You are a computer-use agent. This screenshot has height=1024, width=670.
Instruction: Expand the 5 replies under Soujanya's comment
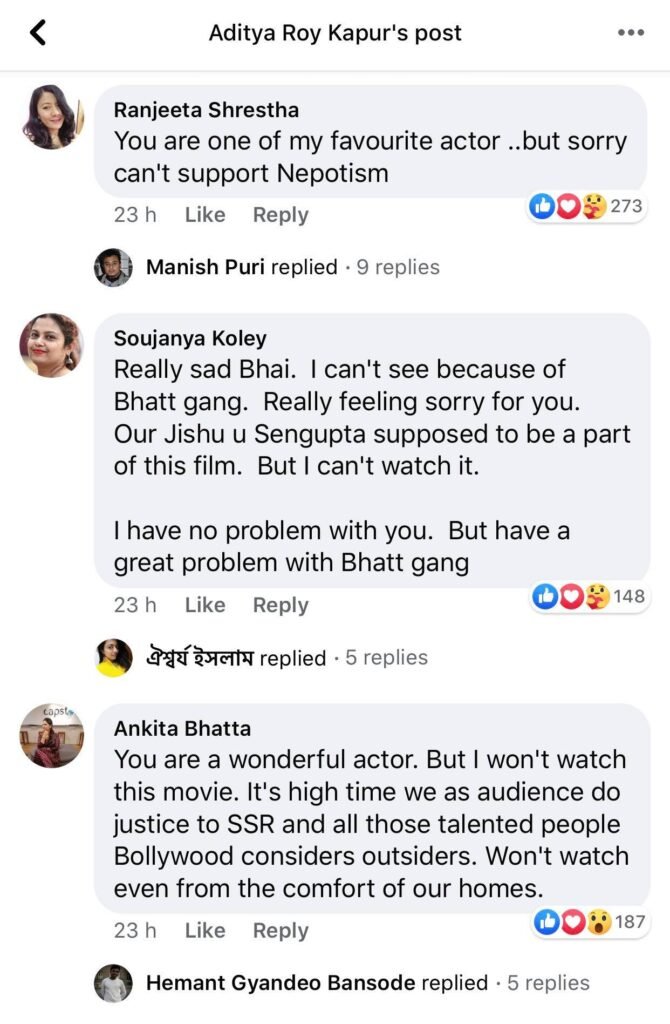click(386, 658)
